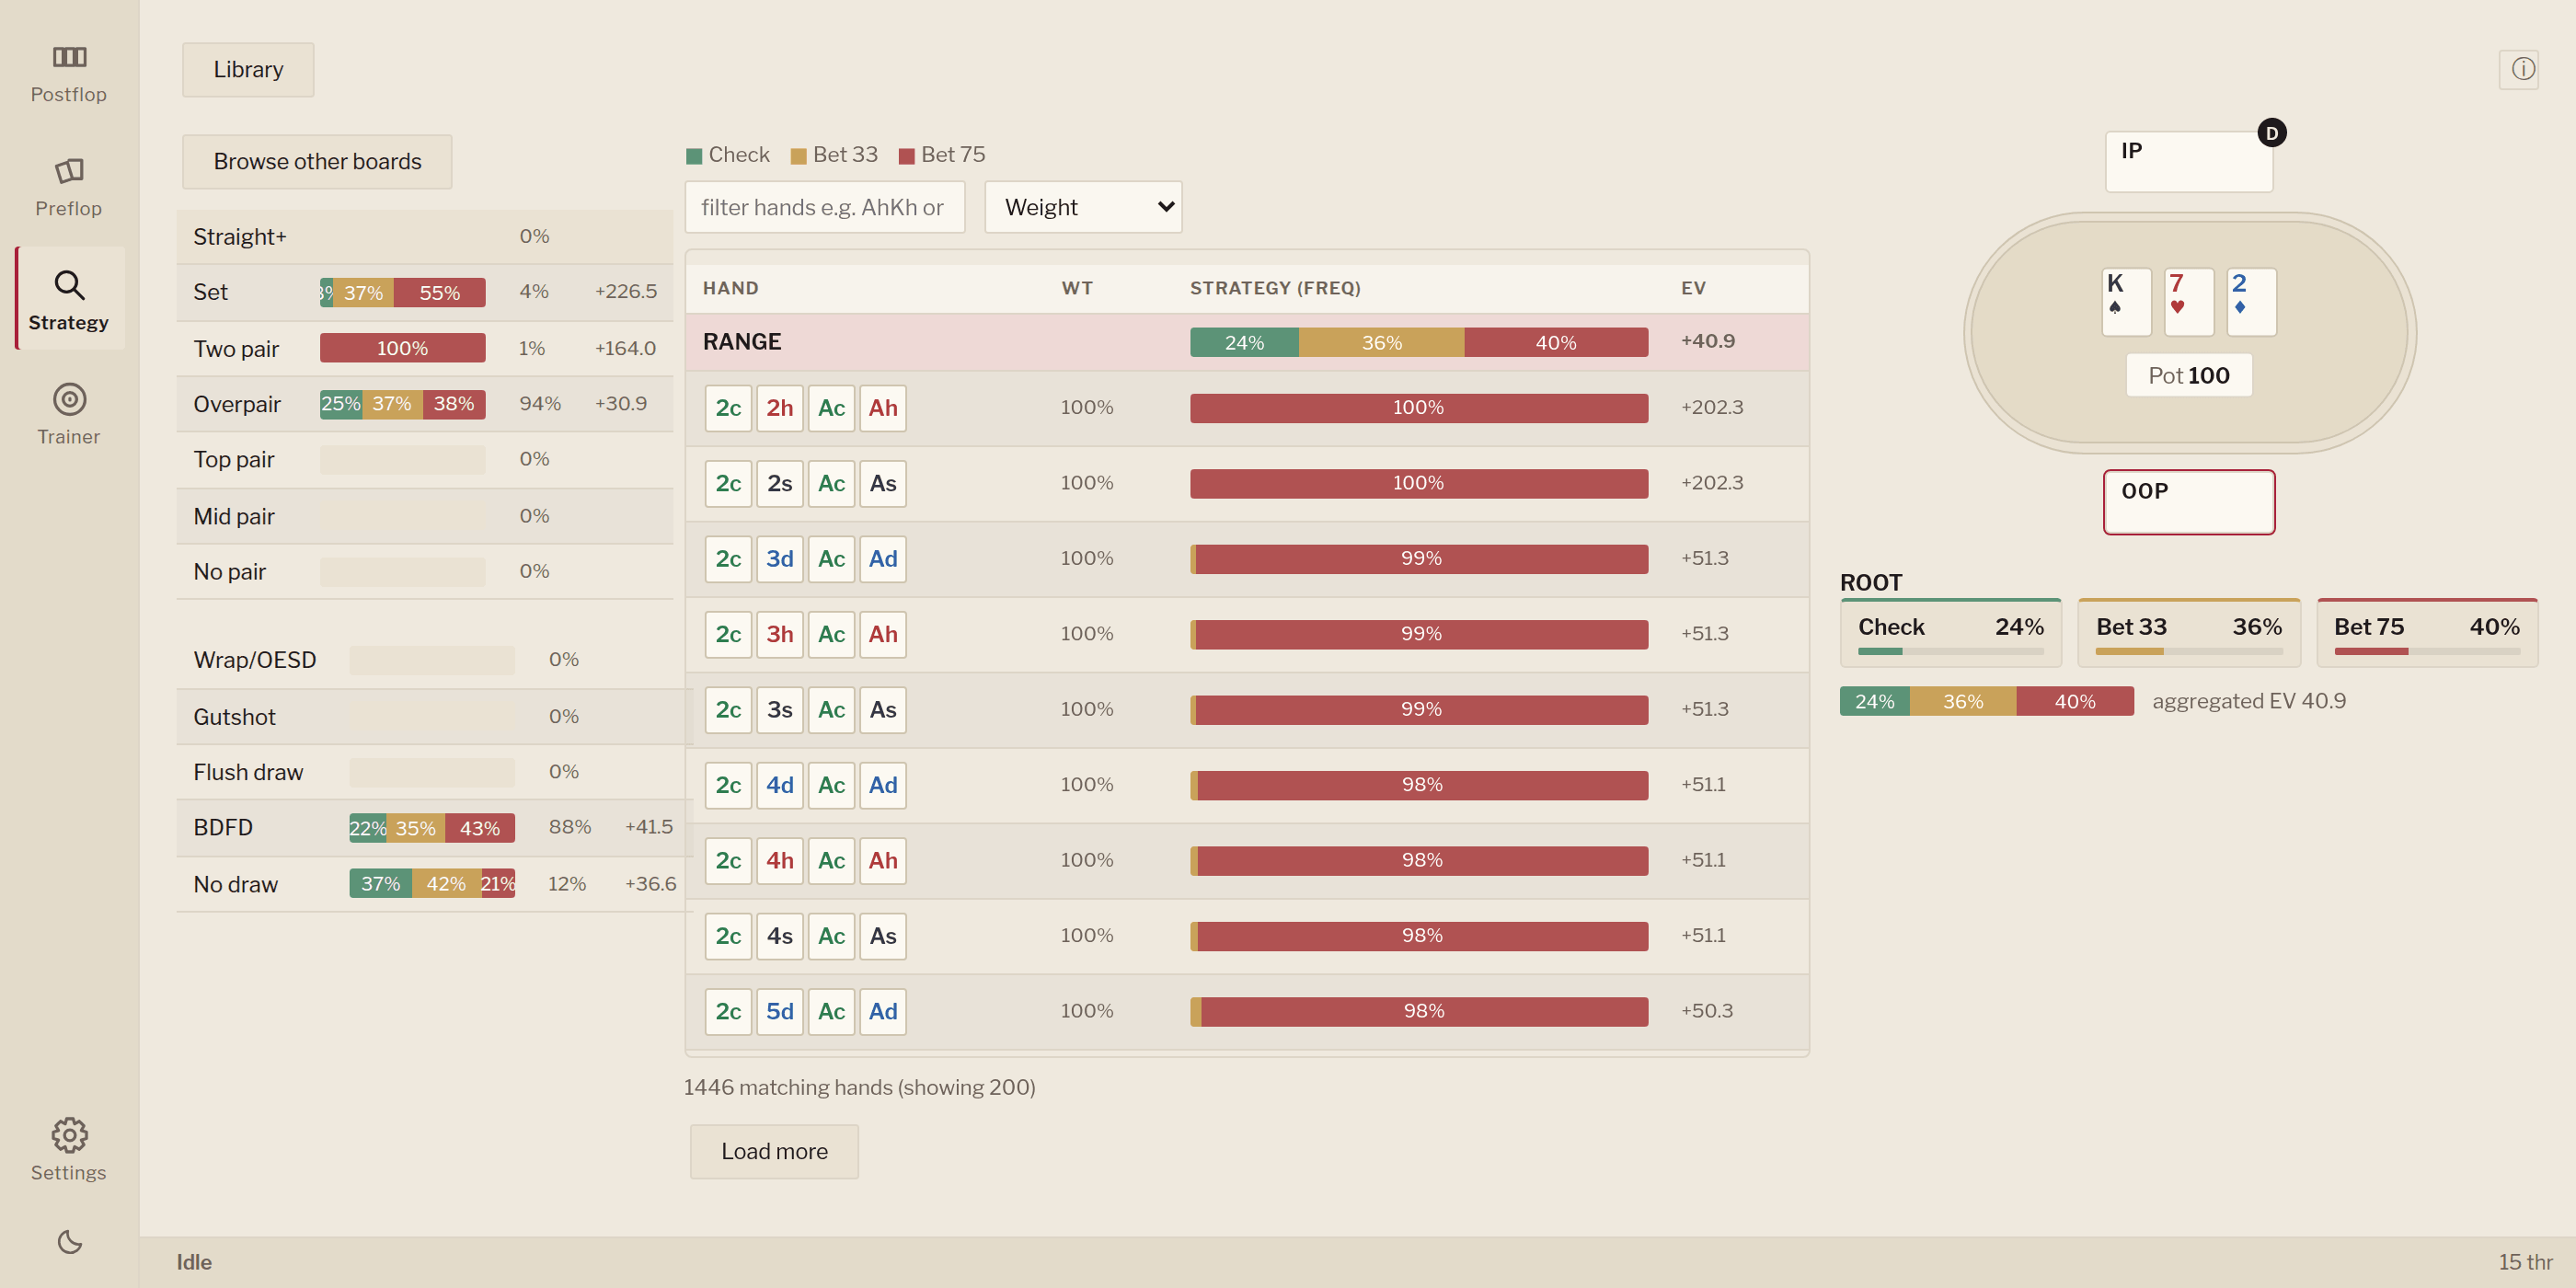Viewport: 2576px width, 1288px height.
Task: Open the Postflop section icon
Action: tap(69, 57)
